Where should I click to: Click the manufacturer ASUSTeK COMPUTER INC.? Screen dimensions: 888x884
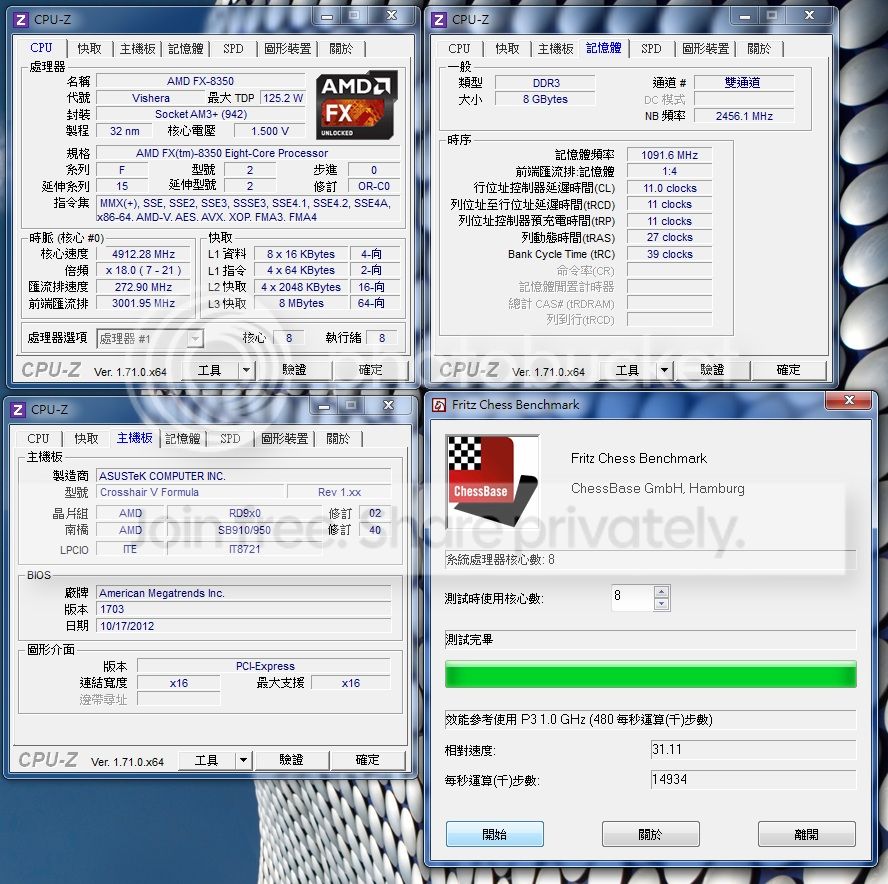click(x=244, y=476)
